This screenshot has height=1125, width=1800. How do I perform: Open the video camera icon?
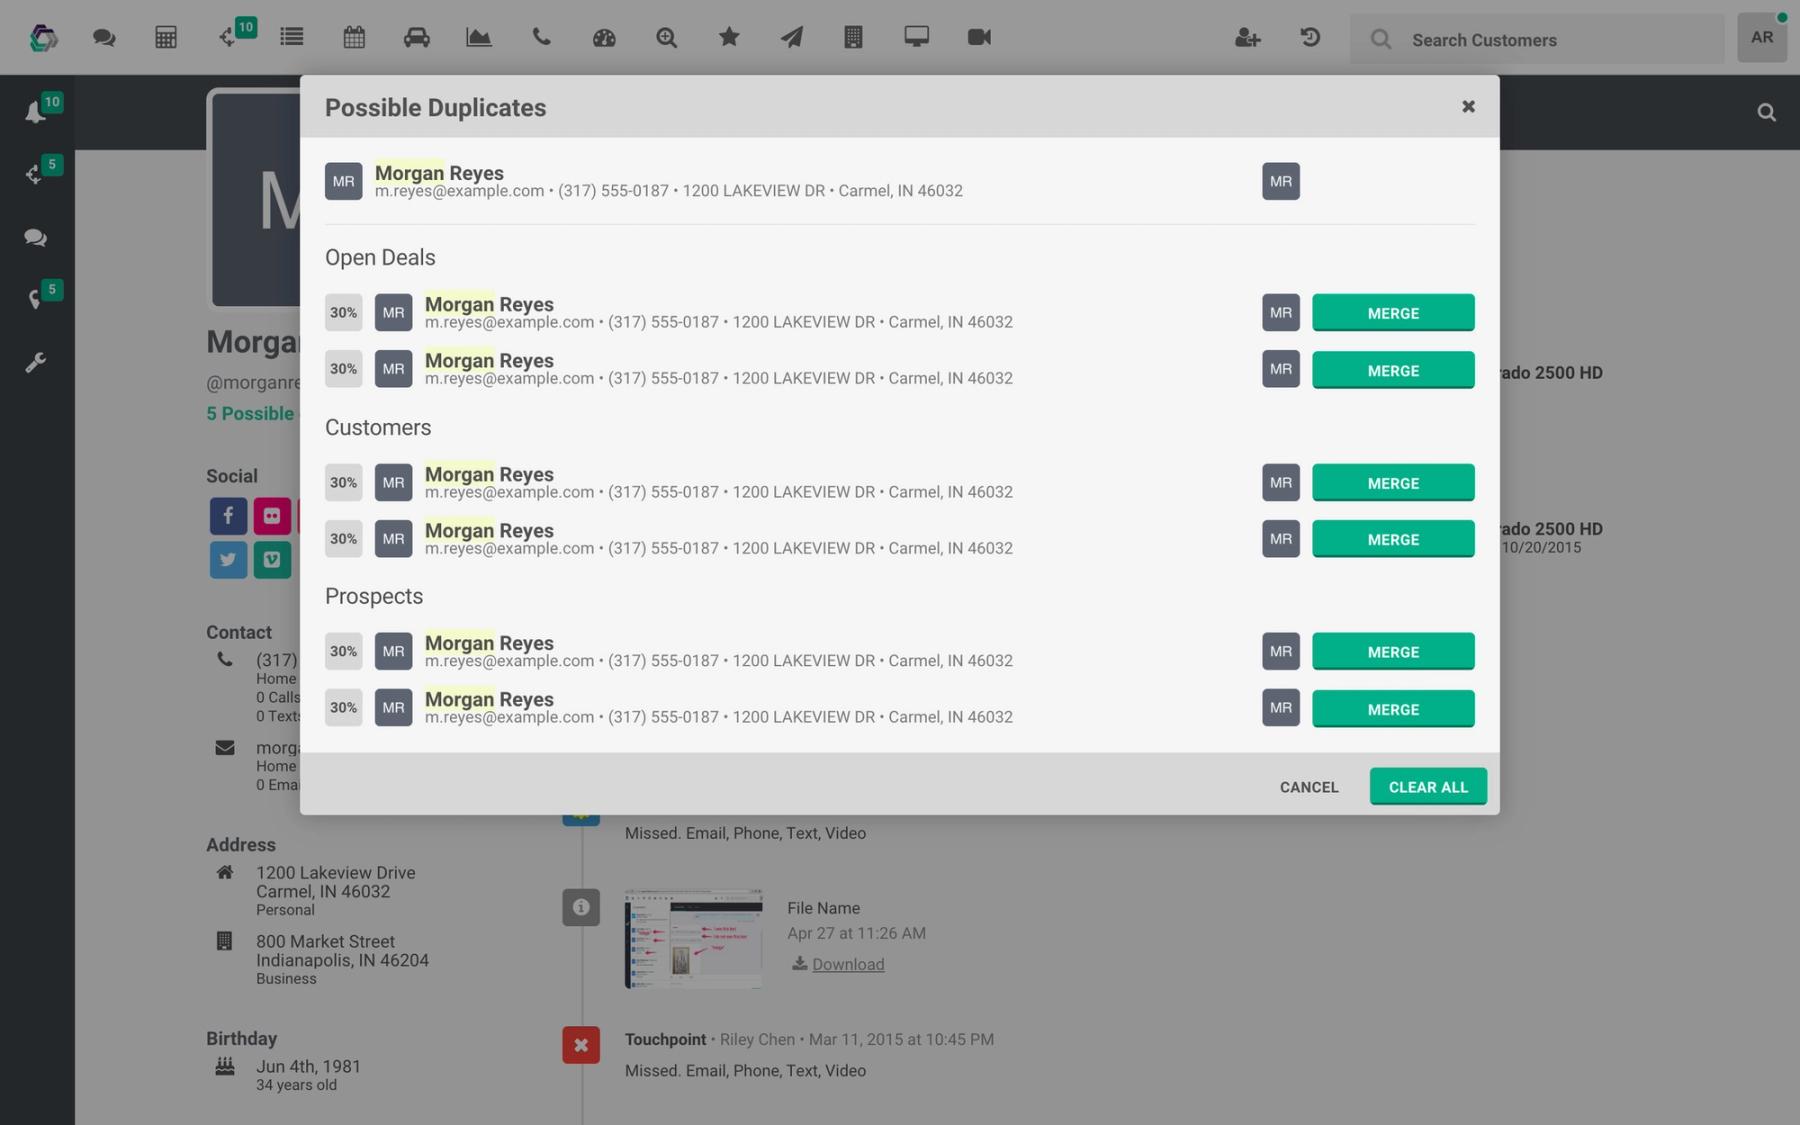979,38
